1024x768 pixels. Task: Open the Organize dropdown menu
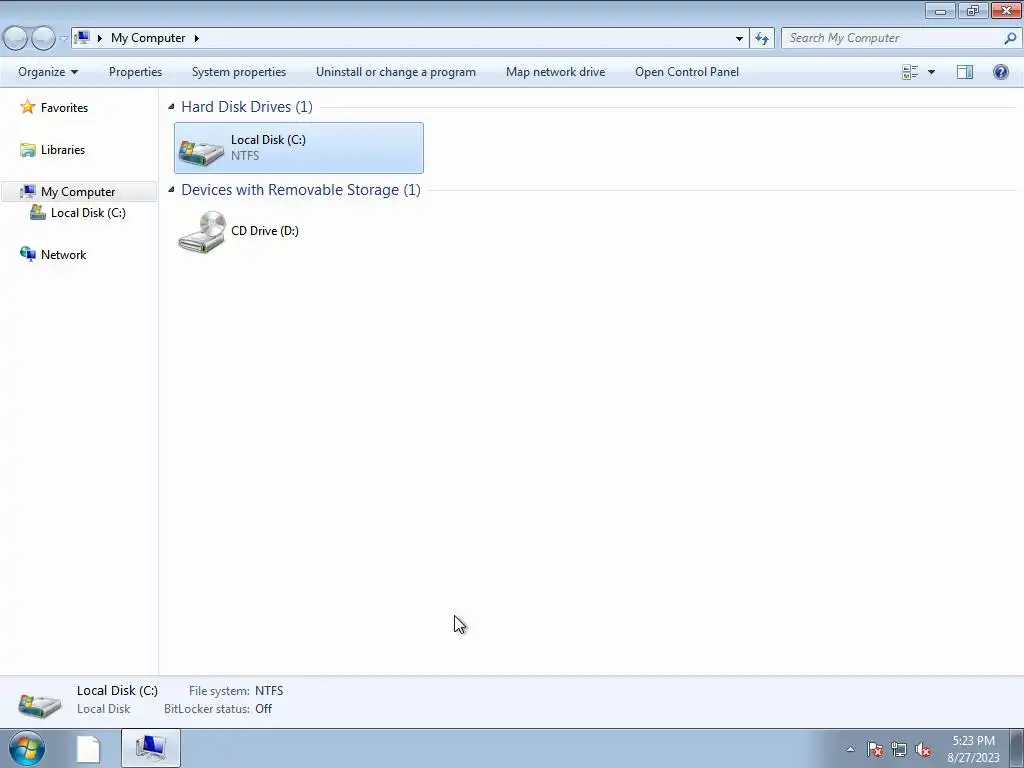pyautogui.click(x=48, y=72)
